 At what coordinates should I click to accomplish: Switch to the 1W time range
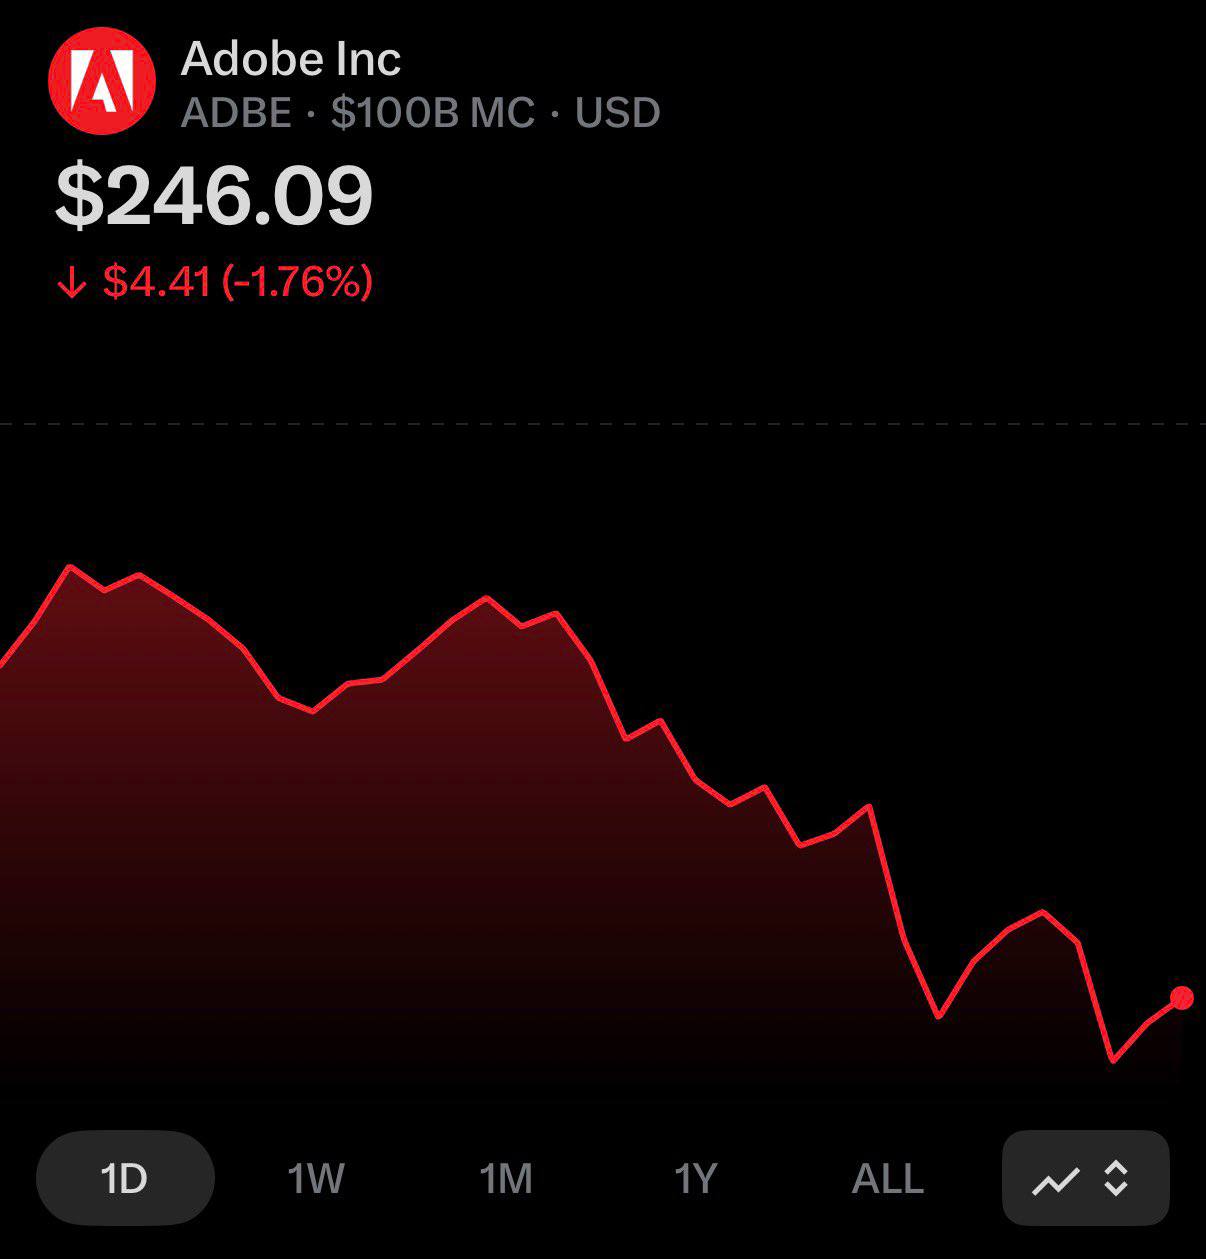[316, 1179]
